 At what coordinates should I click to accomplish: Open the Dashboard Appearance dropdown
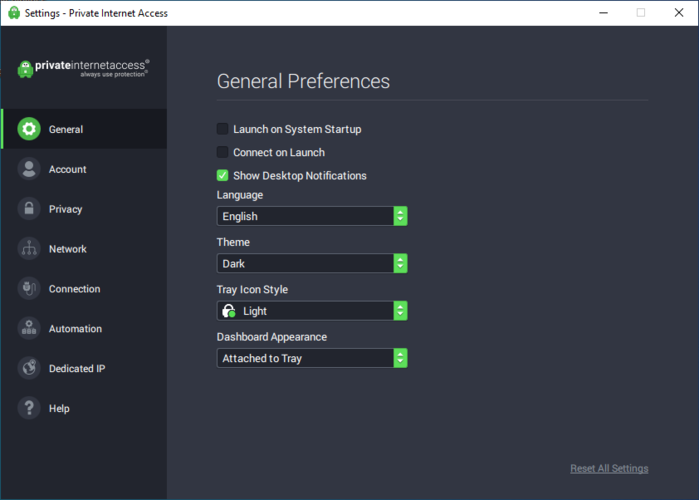(312, 358)
